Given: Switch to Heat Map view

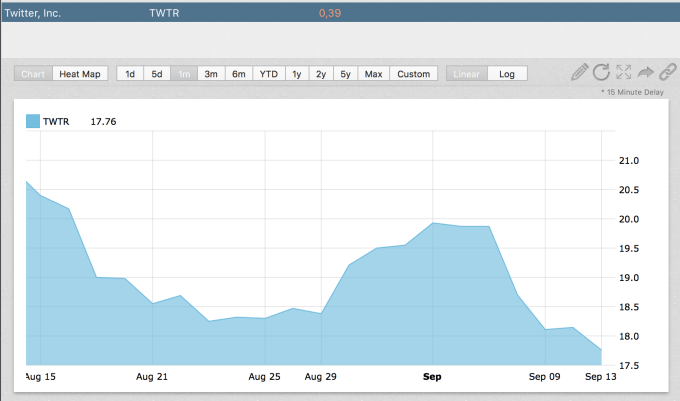Looking at the screenshot, I should click(80, 74).
